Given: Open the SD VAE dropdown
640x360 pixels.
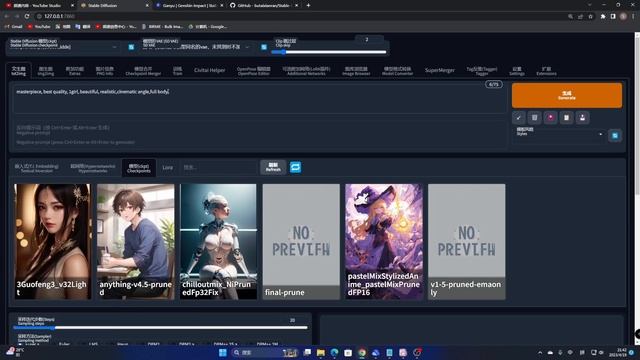Looking at the screenshot, I should [197, 47].
